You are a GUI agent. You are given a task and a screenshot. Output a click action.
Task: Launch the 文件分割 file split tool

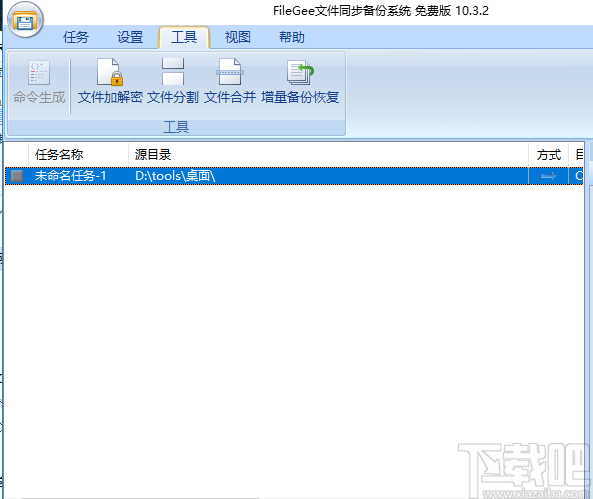click(173, 82)
